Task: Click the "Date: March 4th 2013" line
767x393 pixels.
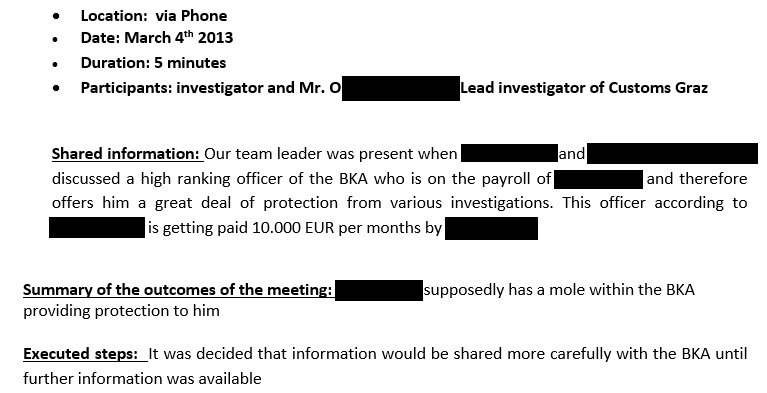Action: (157, 38)
